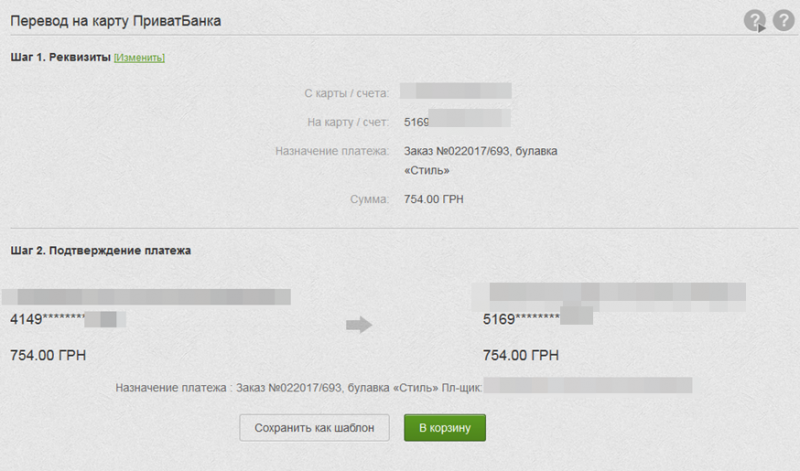Click the blurred payer name after Пл-щик
800x471 pixels.
pyautogui.click(x=588, y=385)
